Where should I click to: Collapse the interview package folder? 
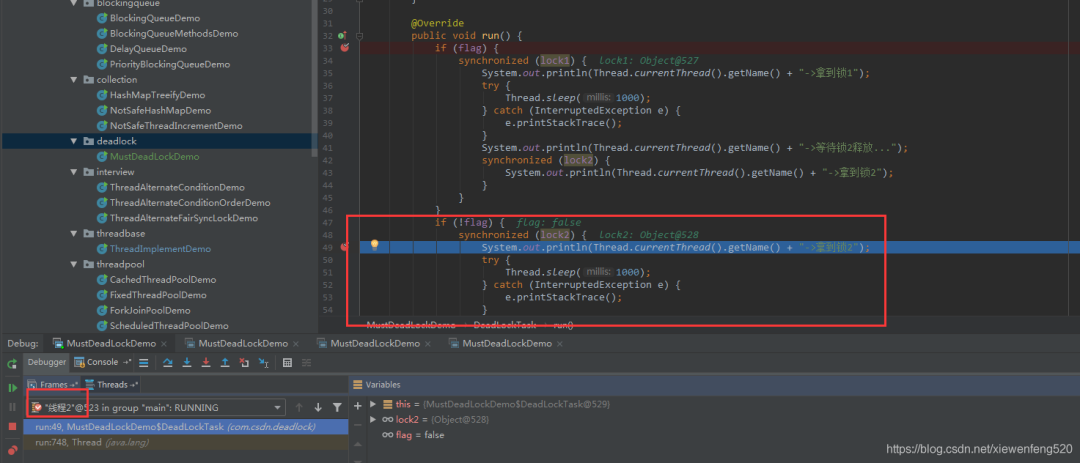click(74, 172)
